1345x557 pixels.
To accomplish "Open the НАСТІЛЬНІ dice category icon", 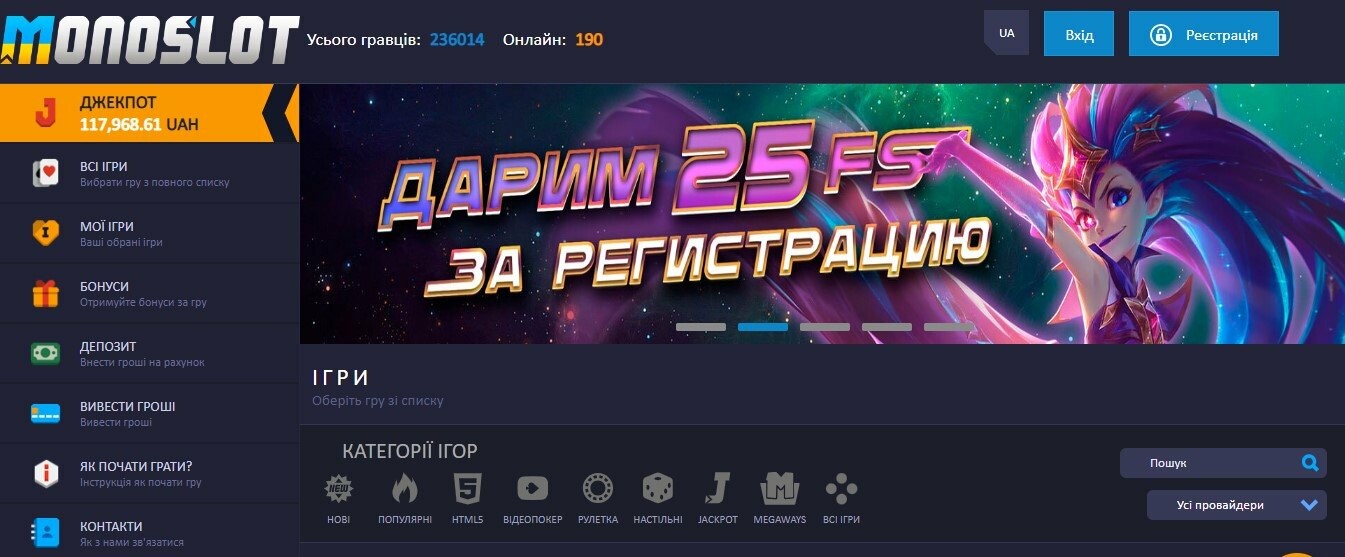I will point(658,489).
